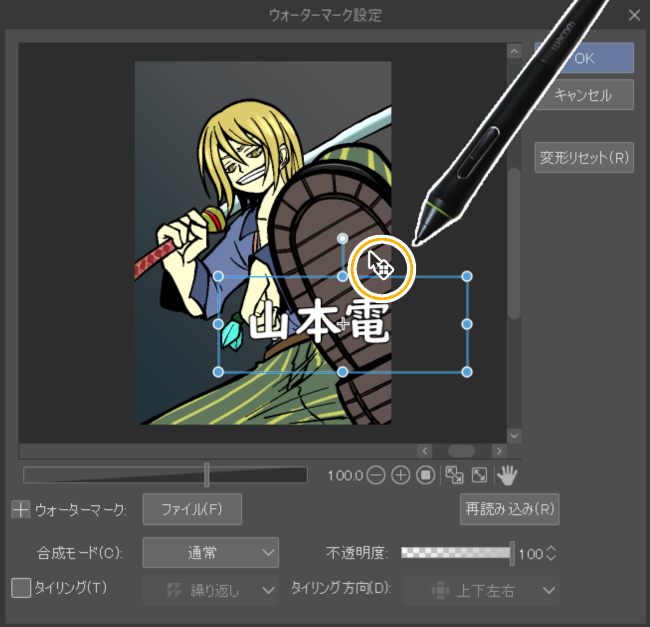This screenshot has height=627, width=650.
Task: Click the preview scroll right arrow
Action: 499,451
